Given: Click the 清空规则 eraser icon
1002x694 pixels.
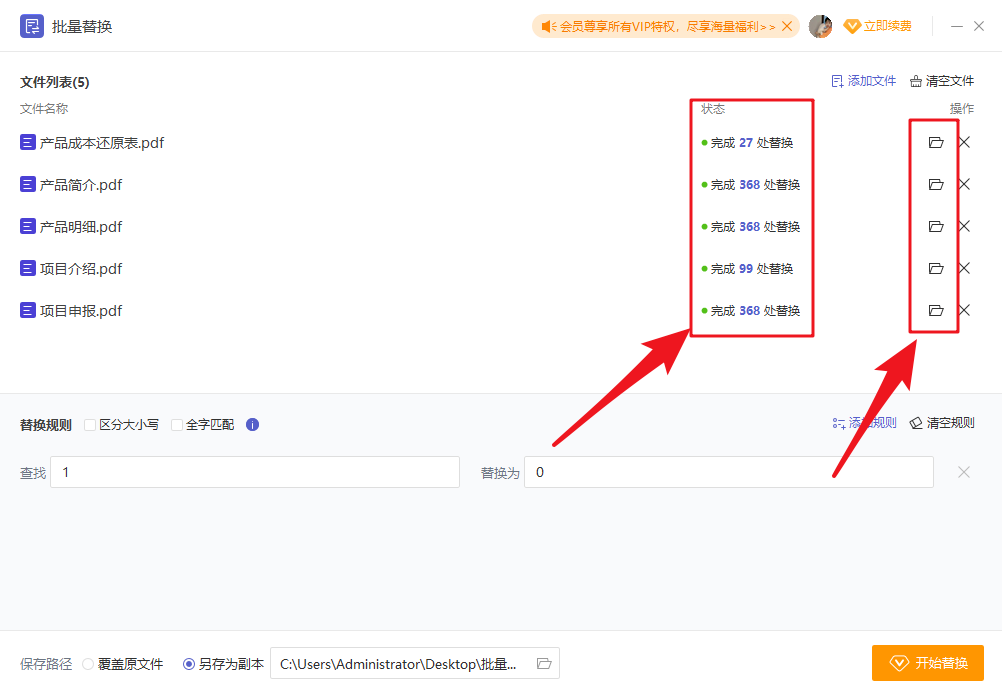Looking at the screenshot, I should point(915,422).
